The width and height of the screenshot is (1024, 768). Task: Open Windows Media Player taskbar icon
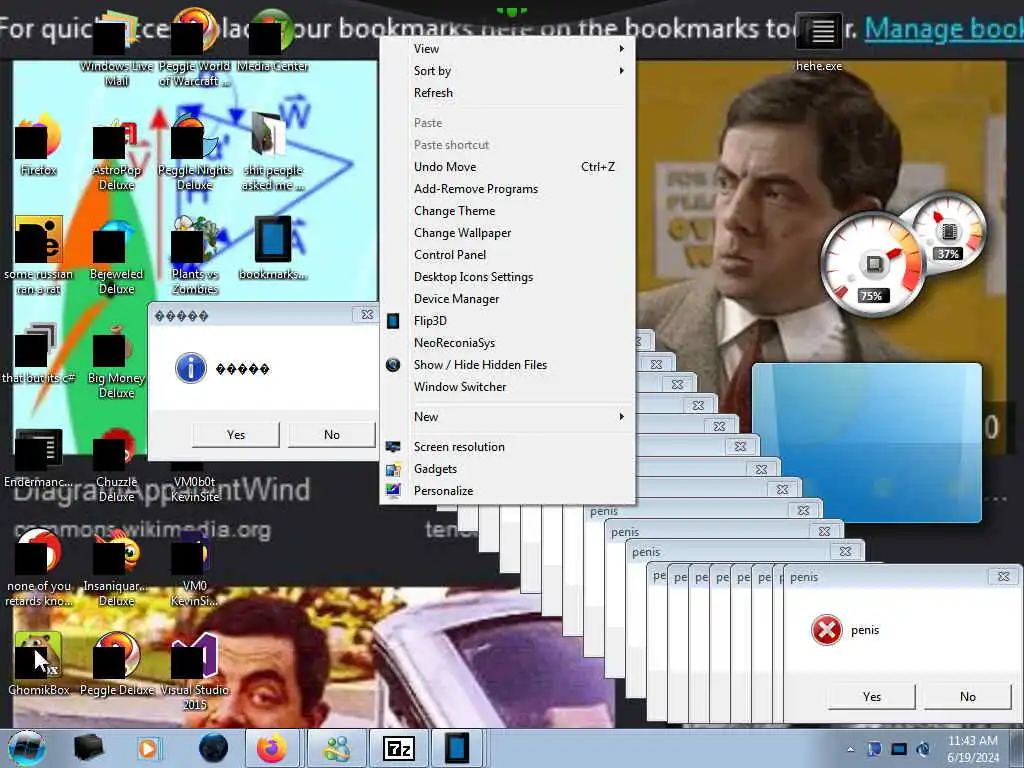148,748
